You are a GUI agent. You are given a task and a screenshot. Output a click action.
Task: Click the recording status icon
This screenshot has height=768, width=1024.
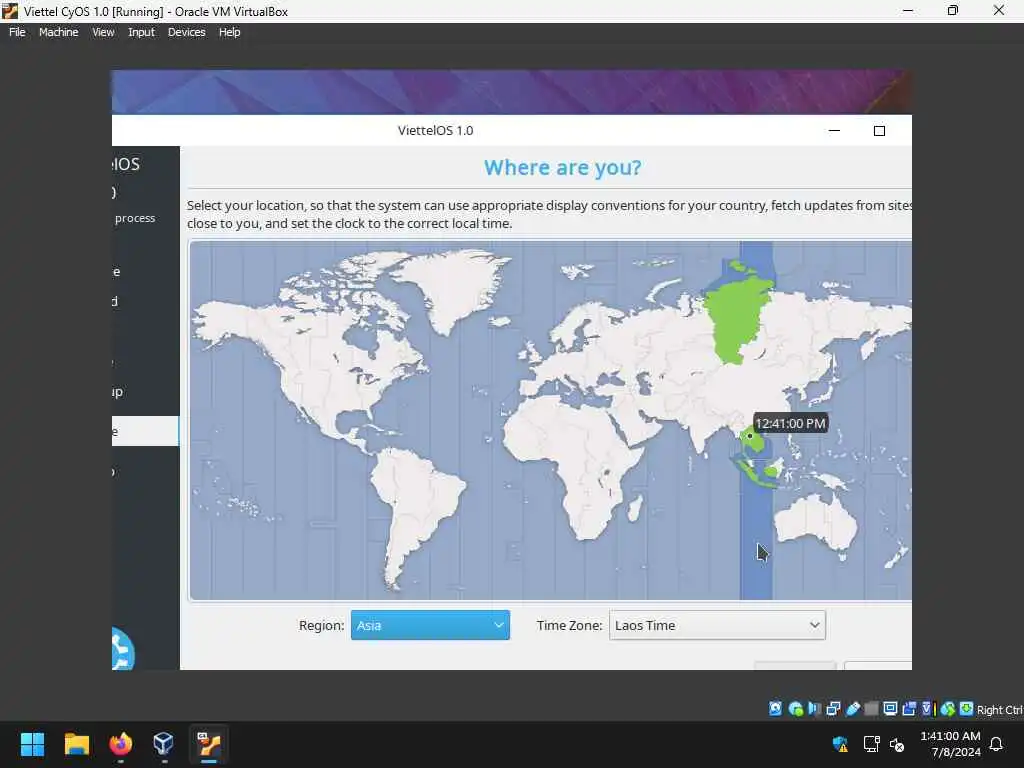tap(909, 709)
